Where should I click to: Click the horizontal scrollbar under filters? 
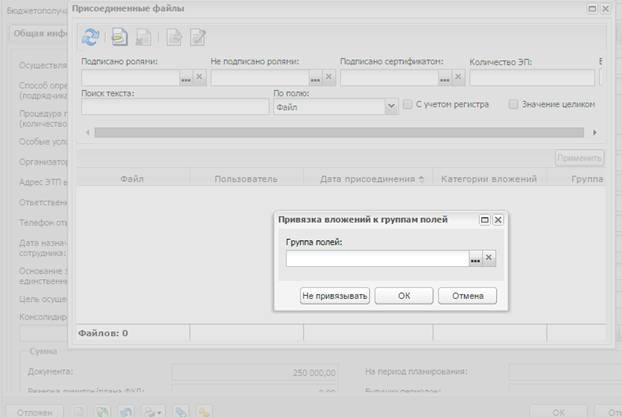point(340,132)
